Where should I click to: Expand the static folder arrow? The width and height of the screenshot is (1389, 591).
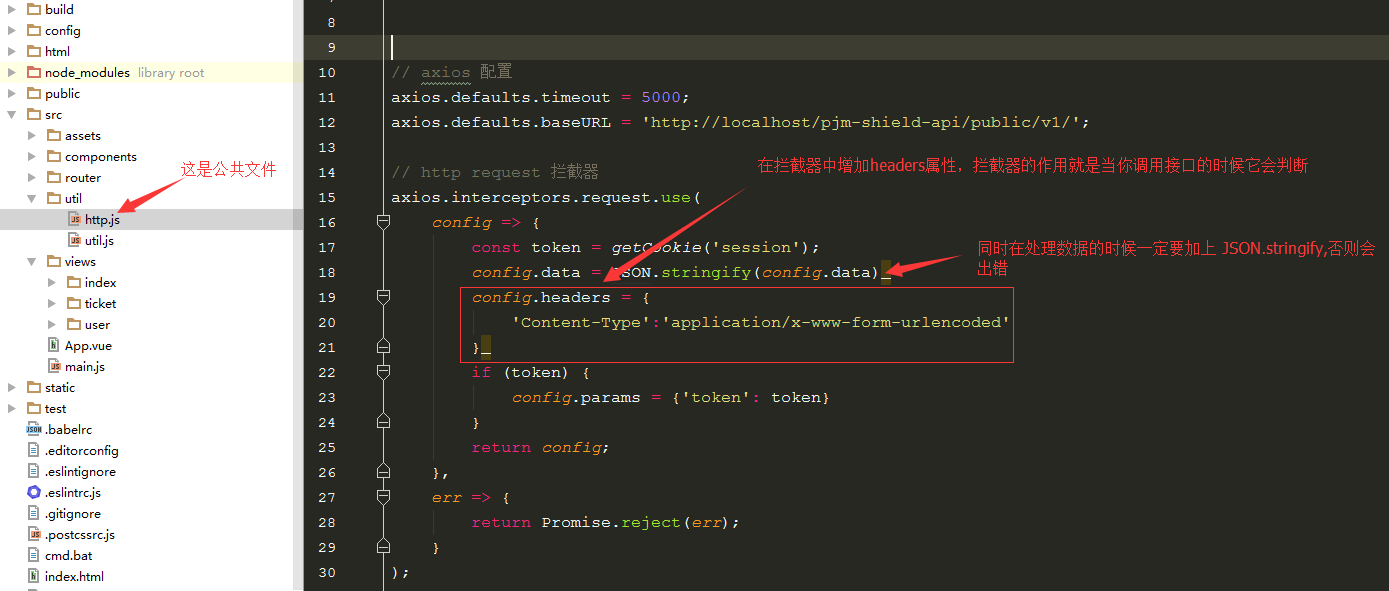tap(12, 387)
